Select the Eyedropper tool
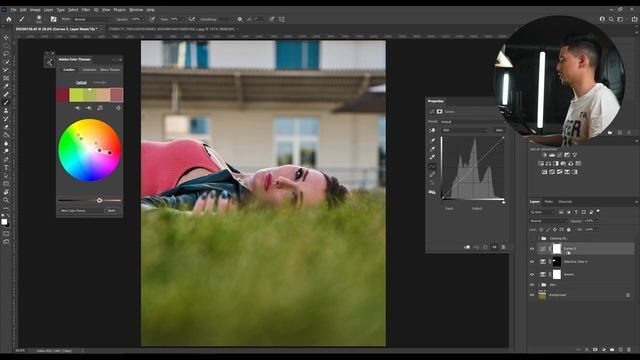Image resolution: width=640 pixels, height=360 pixels. point(6,86)
